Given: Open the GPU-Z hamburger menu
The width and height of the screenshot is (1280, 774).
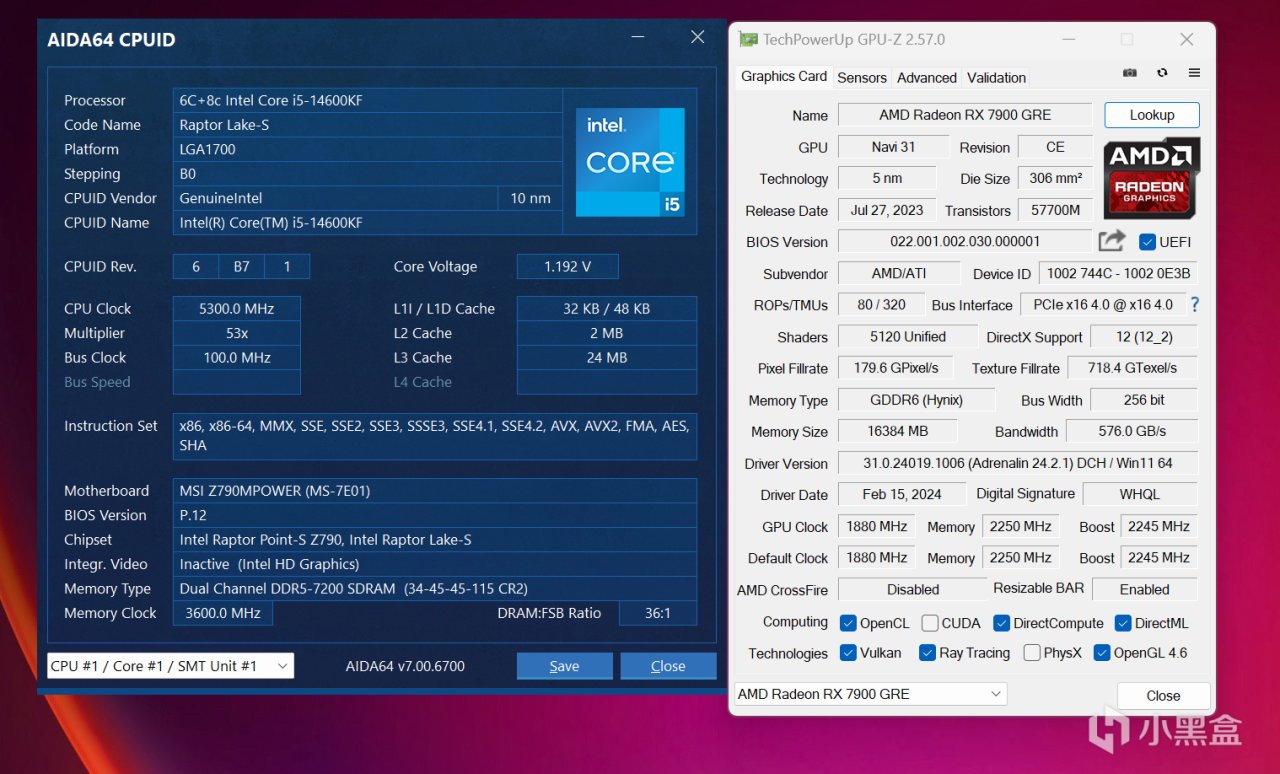Looking at the screenshot, I should click(1194, 73).
